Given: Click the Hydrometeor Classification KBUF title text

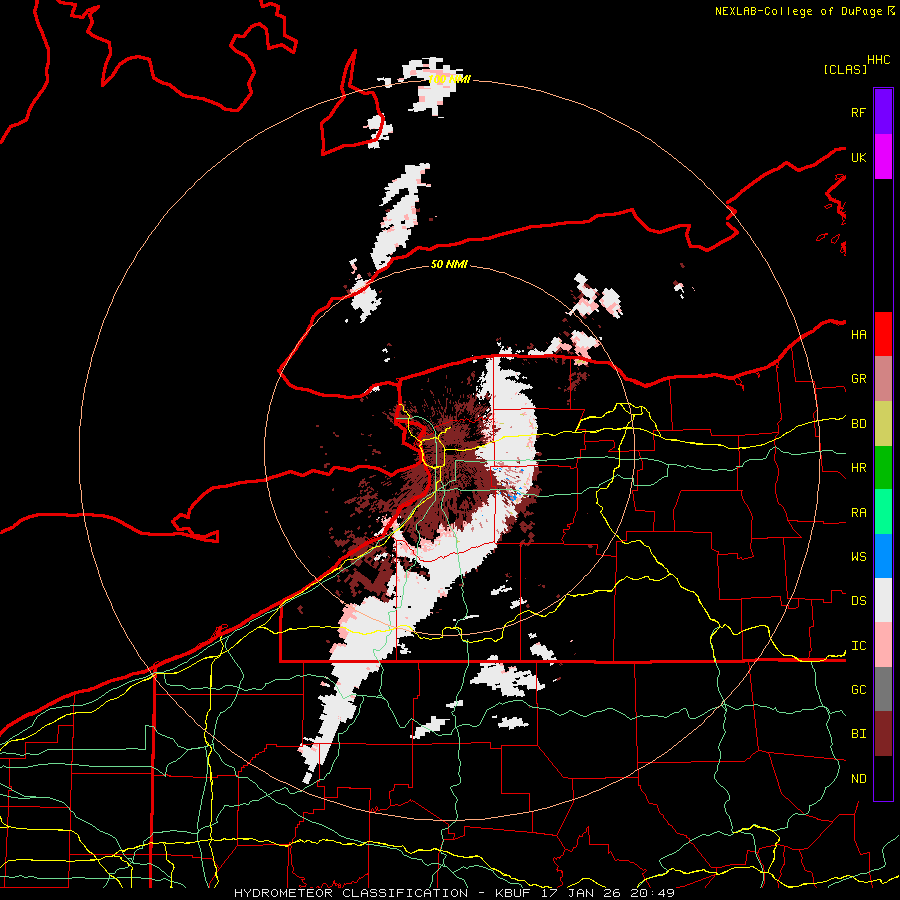Looking at the screenshot, I should pos(454,893).
